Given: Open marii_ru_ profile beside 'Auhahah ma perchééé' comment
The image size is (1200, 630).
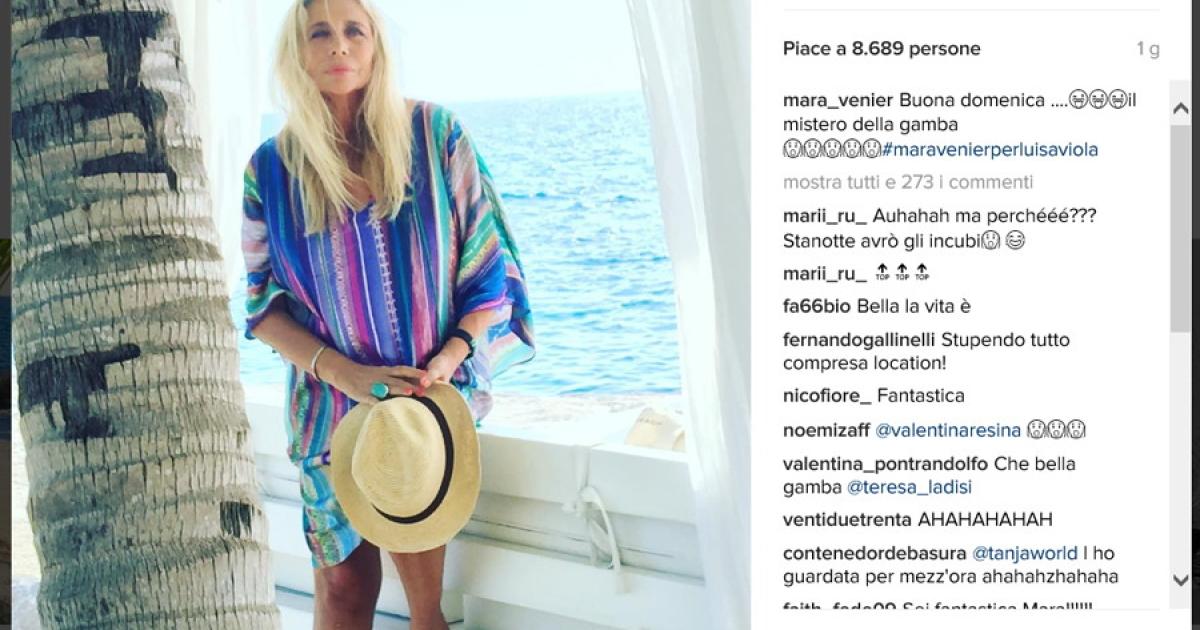Looking at the screenshot, I should click(825, 216).
